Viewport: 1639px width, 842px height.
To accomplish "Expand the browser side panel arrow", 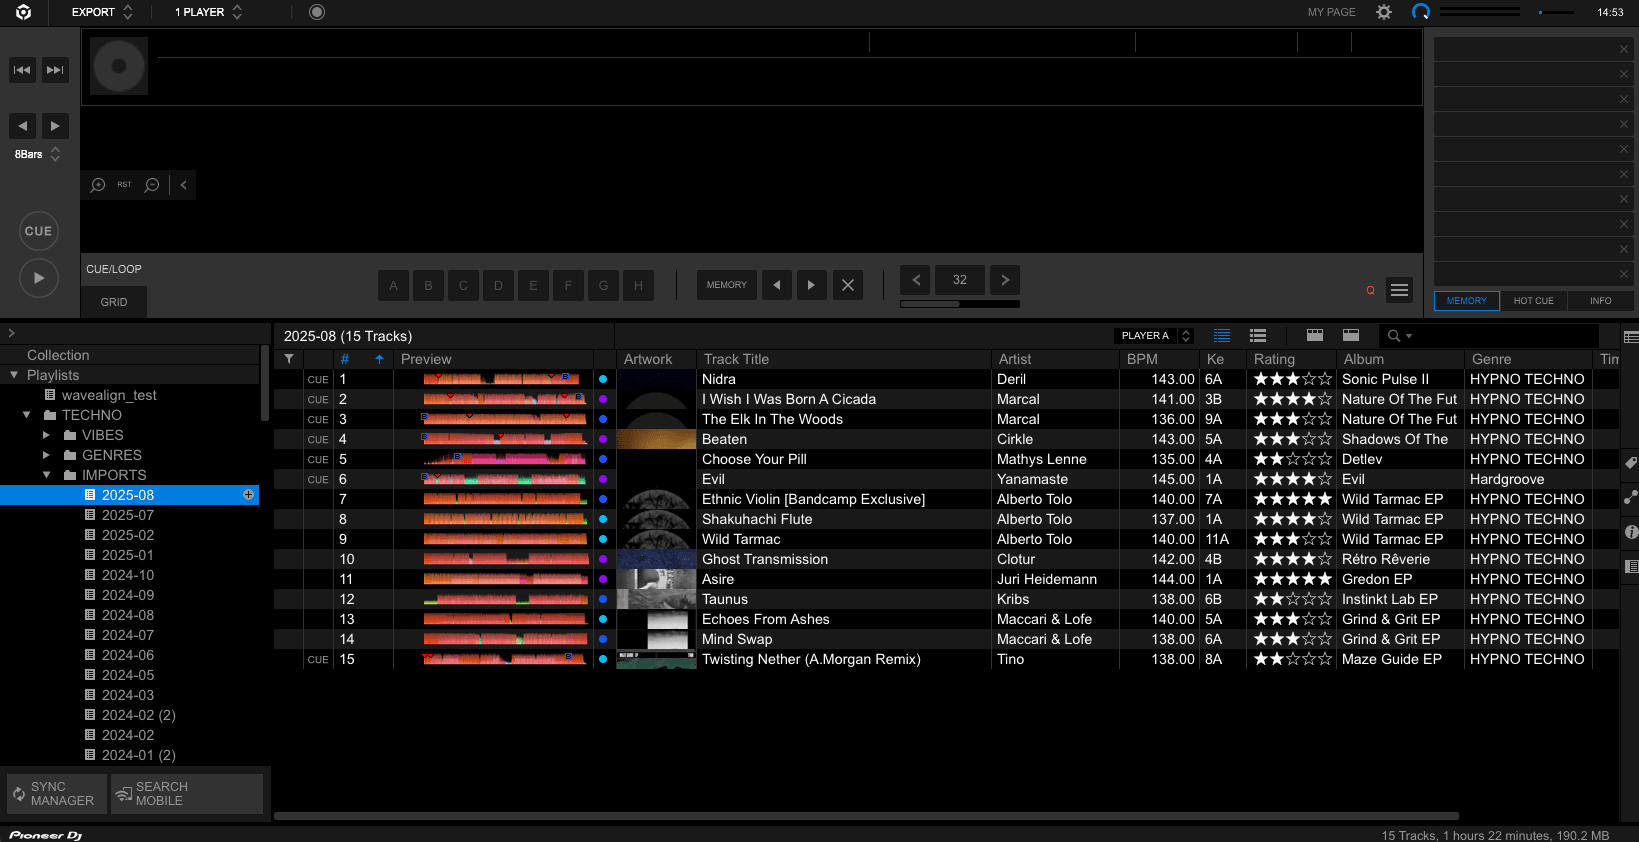I will point(11,333).
